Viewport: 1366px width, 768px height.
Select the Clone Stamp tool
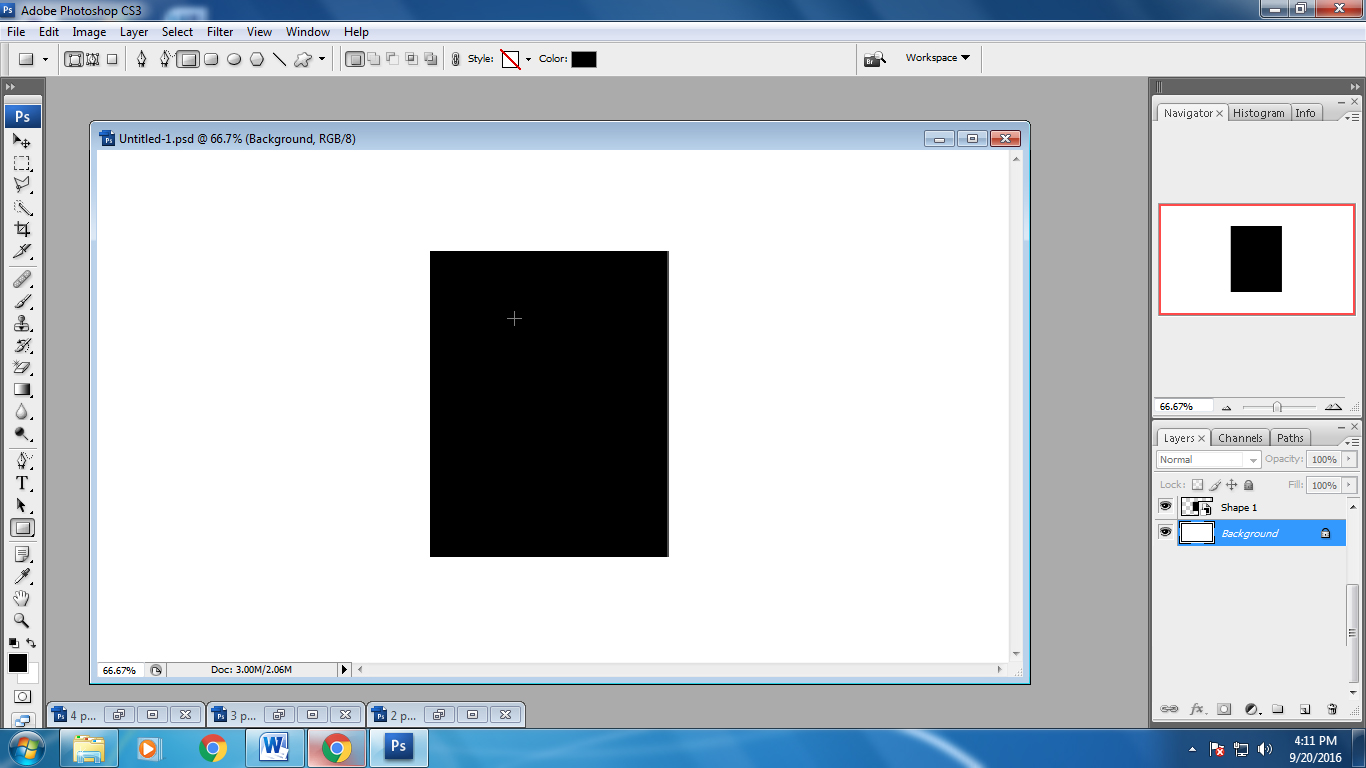(x=22, y=323)
